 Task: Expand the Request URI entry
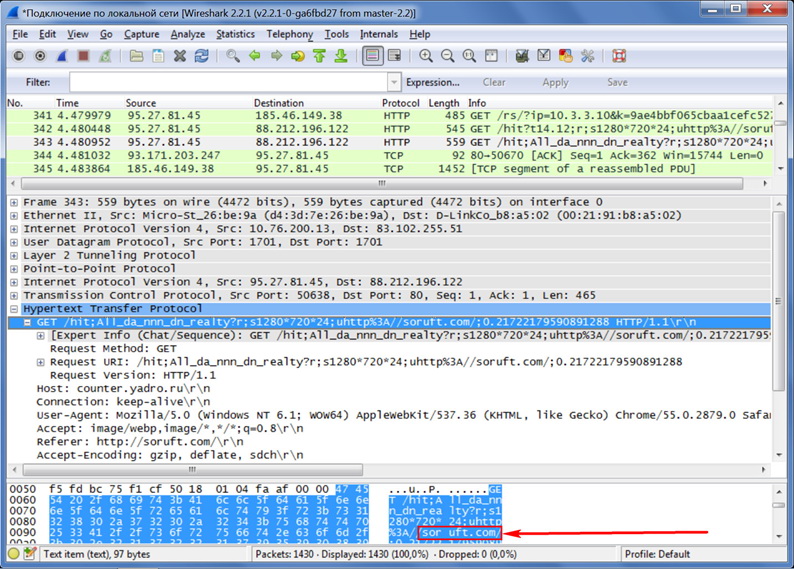pyautogui.click(x=40, y=362)
